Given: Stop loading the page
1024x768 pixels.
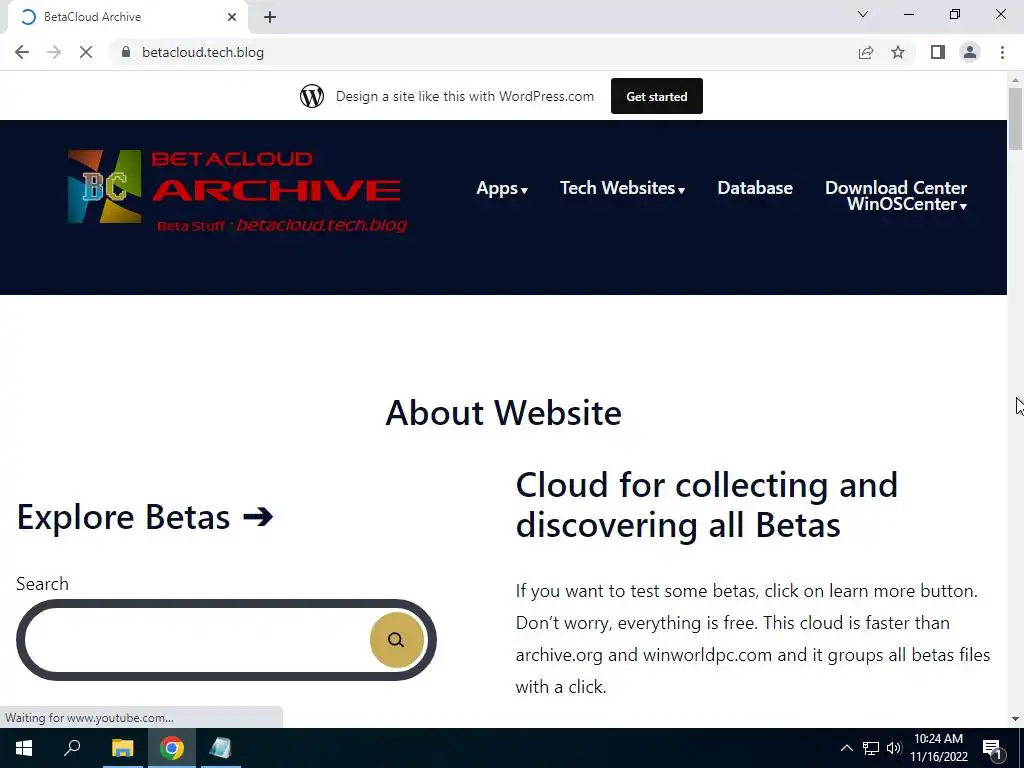Looking at the screenshot, I should (86, 52).
